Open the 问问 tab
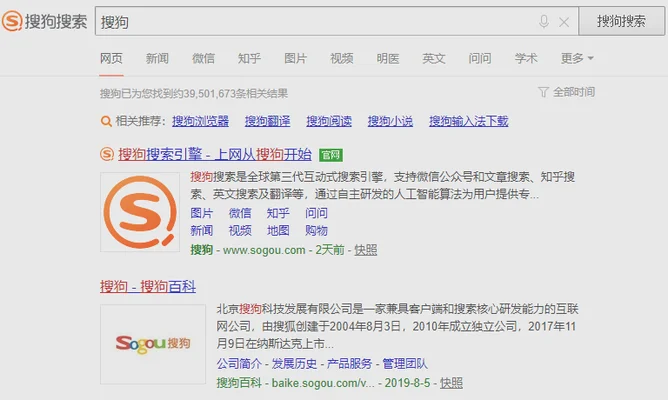The width and height of the screenshot is (668, 400). point(480,58)
